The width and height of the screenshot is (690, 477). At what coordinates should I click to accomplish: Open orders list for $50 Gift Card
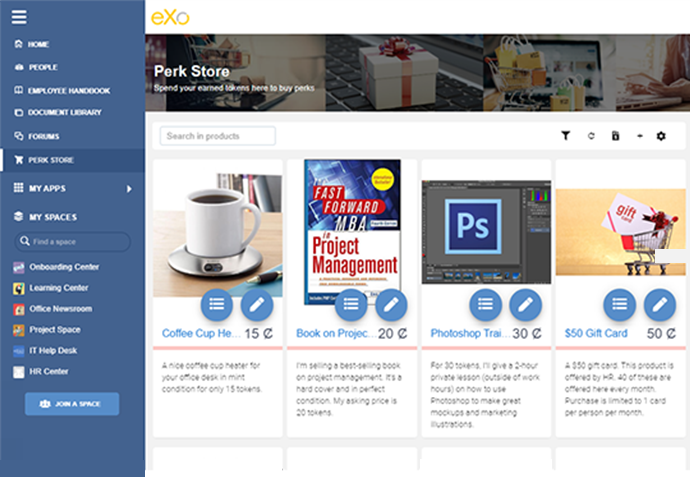[x=620, y=305]
